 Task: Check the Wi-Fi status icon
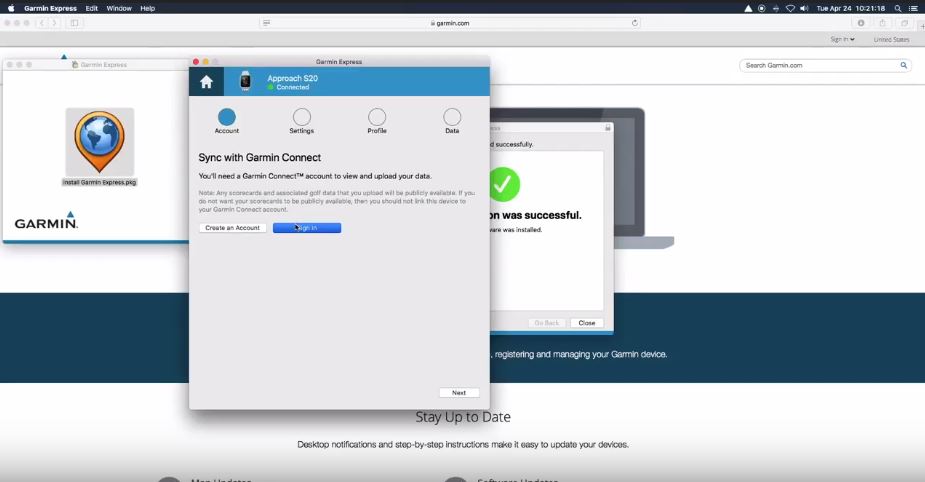click(x=790, y=8)
